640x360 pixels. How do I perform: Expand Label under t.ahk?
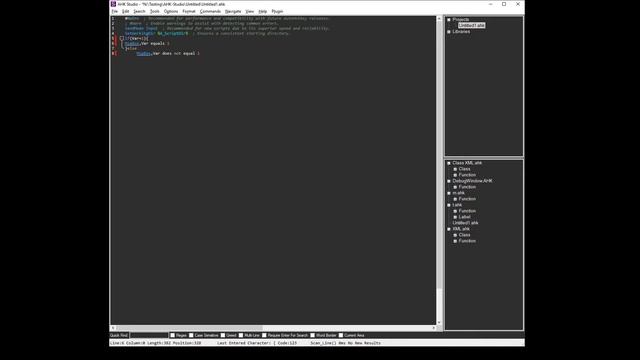click(455, 217)
